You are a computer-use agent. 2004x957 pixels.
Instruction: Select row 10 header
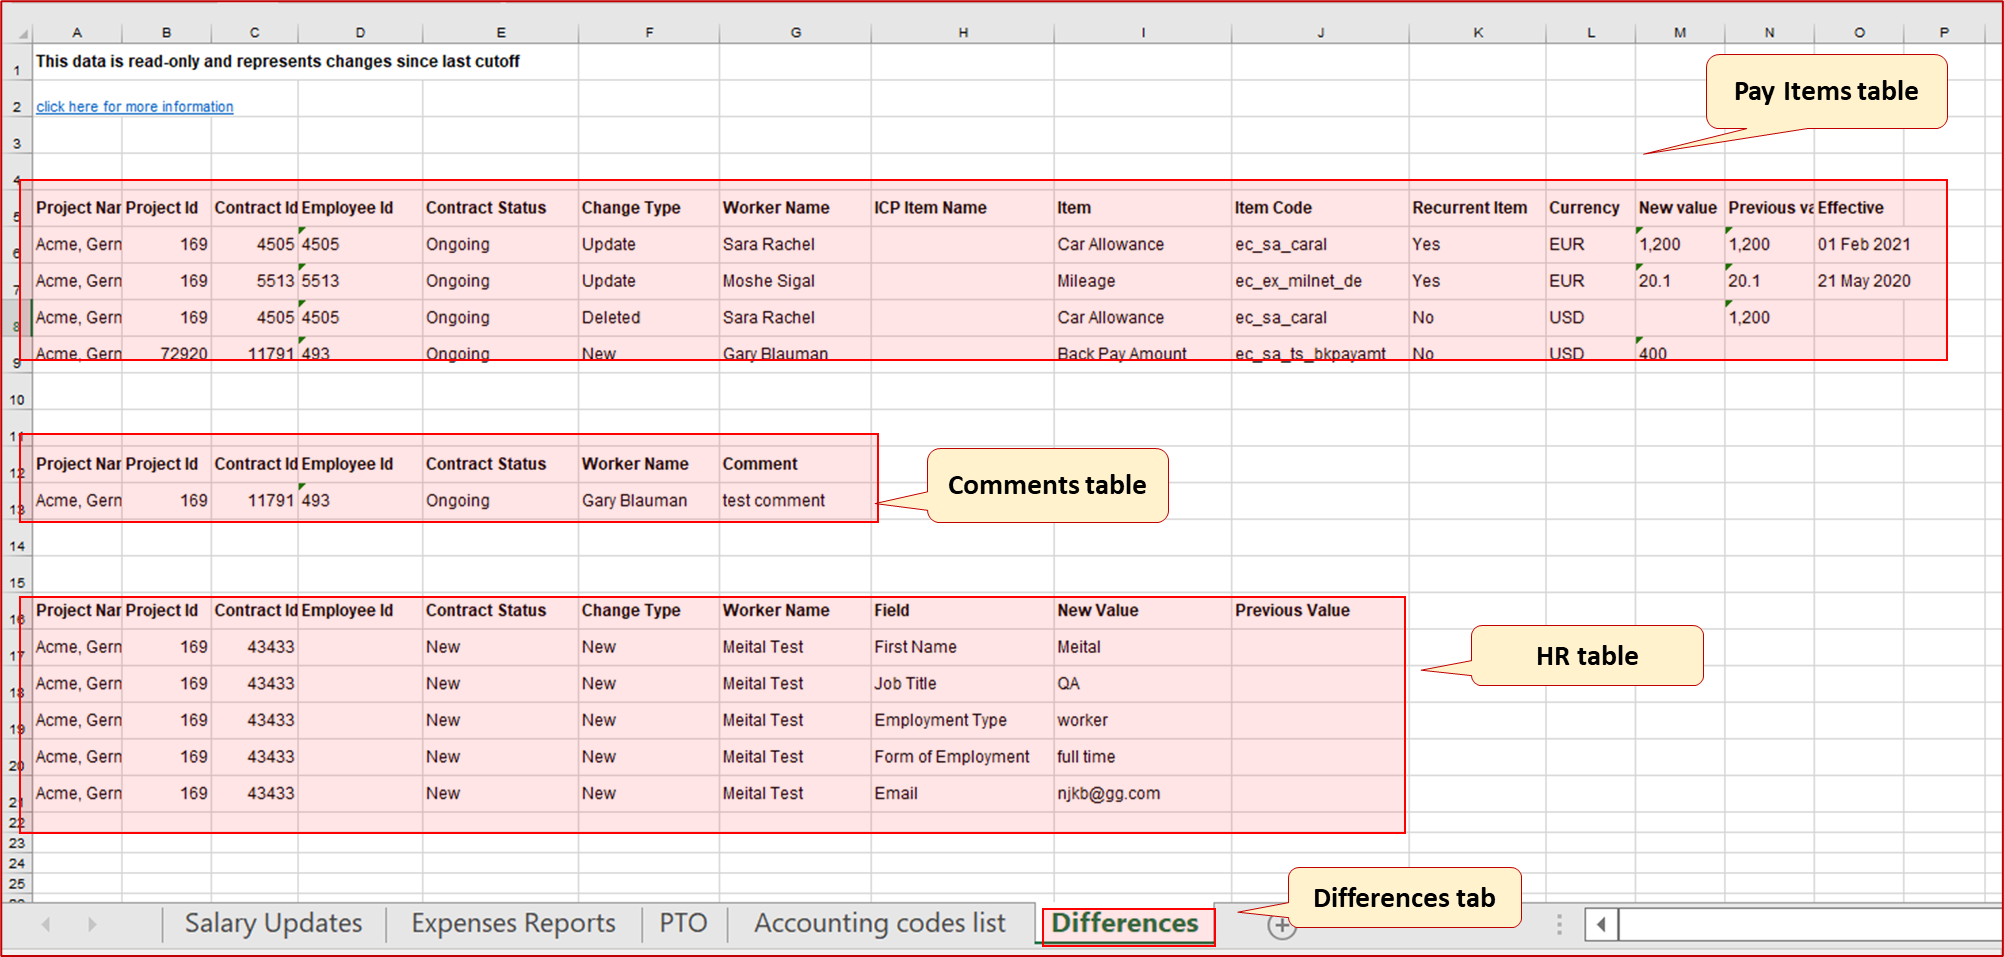tap(17, 400)
